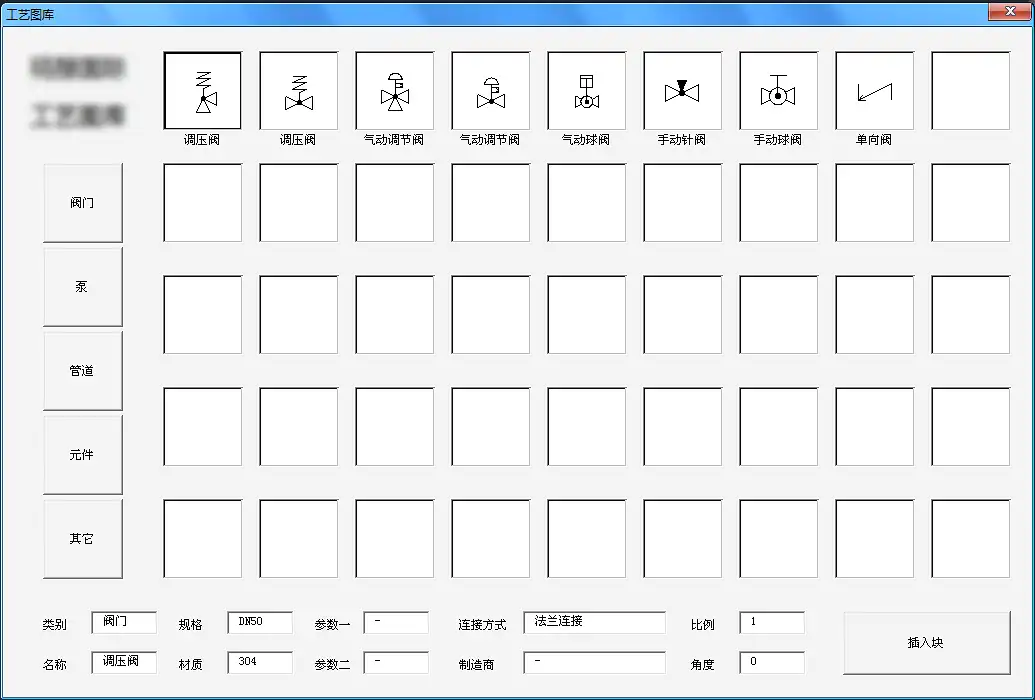This screenshot has width=1035, height=700.
Task: Open the 泵 category
Action: (x=83, y=287)
